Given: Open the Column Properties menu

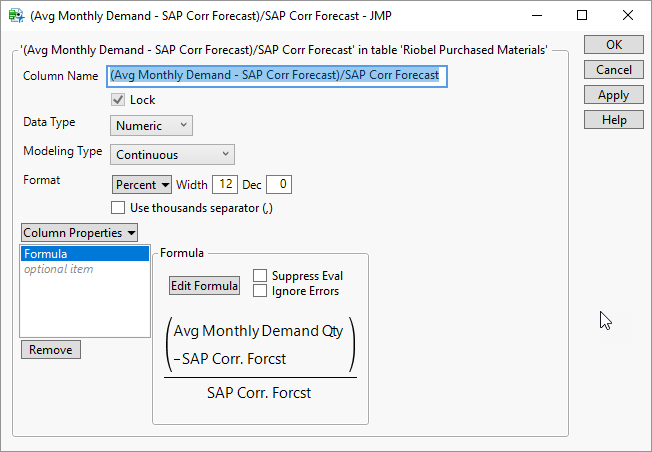Looking at the screenshot, I should point(79,233).
